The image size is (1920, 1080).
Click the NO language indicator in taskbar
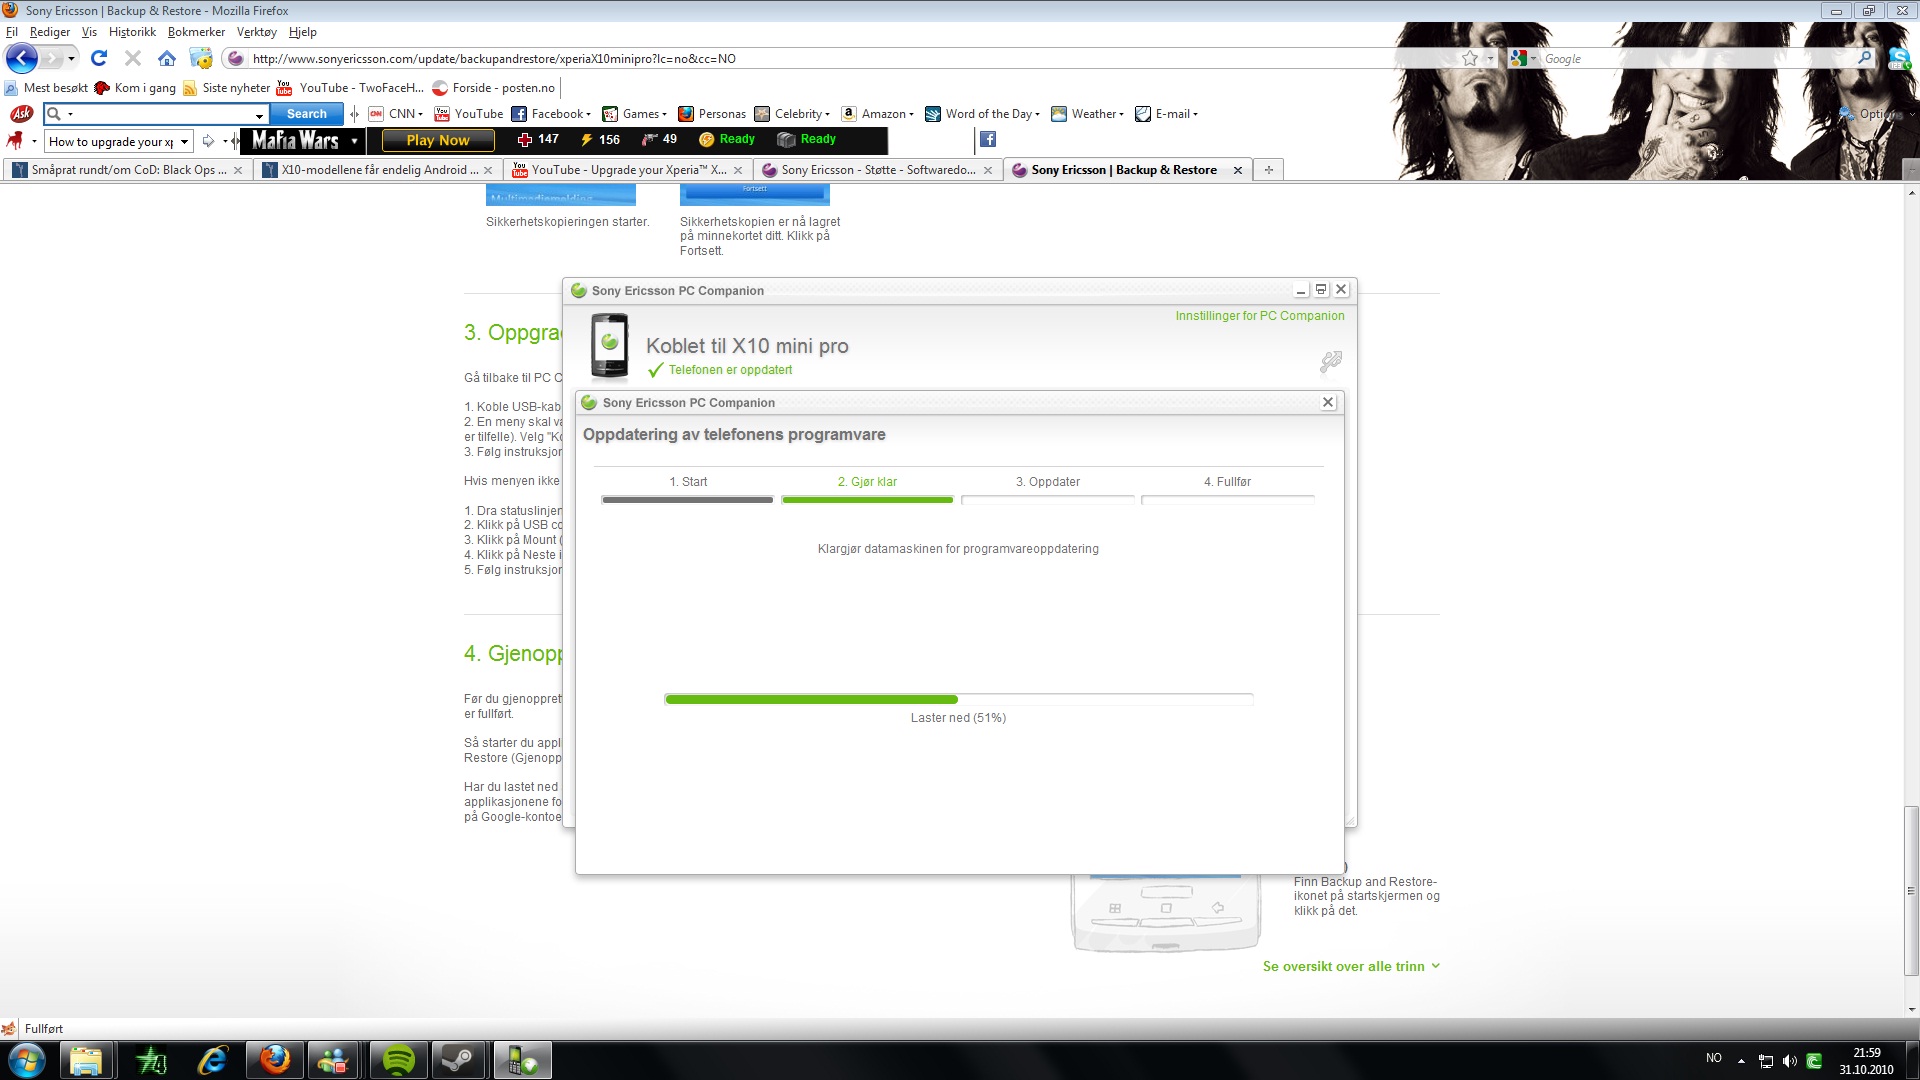[x=1714, y=1058]
